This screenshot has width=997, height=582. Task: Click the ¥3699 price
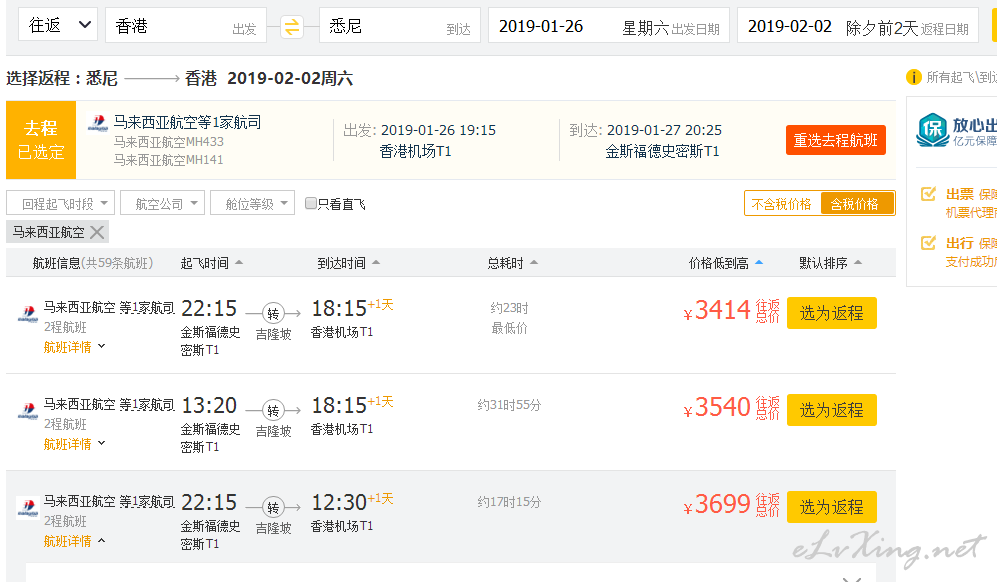click(x=717, y=504)
